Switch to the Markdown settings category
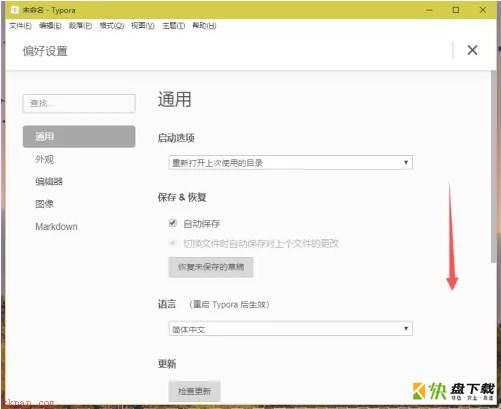Screen dimensions: 501x409 click(56, 227)
